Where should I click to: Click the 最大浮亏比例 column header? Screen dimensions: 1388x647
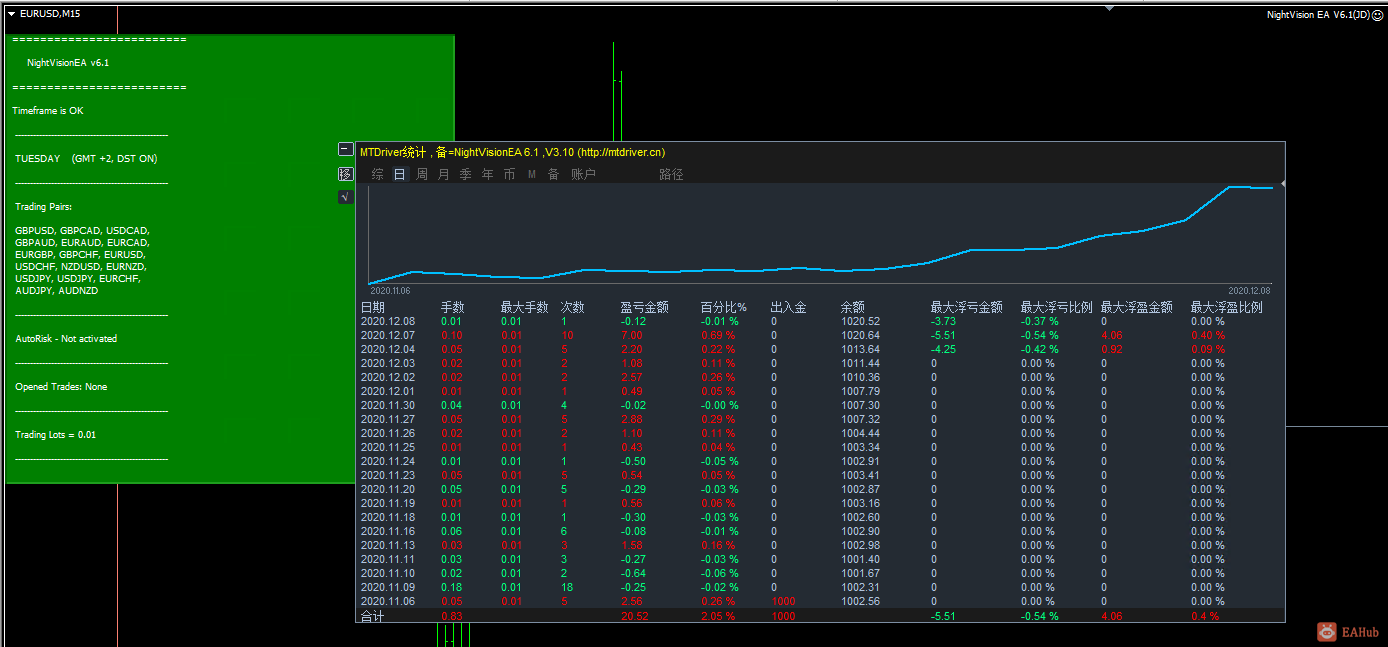1056,308
